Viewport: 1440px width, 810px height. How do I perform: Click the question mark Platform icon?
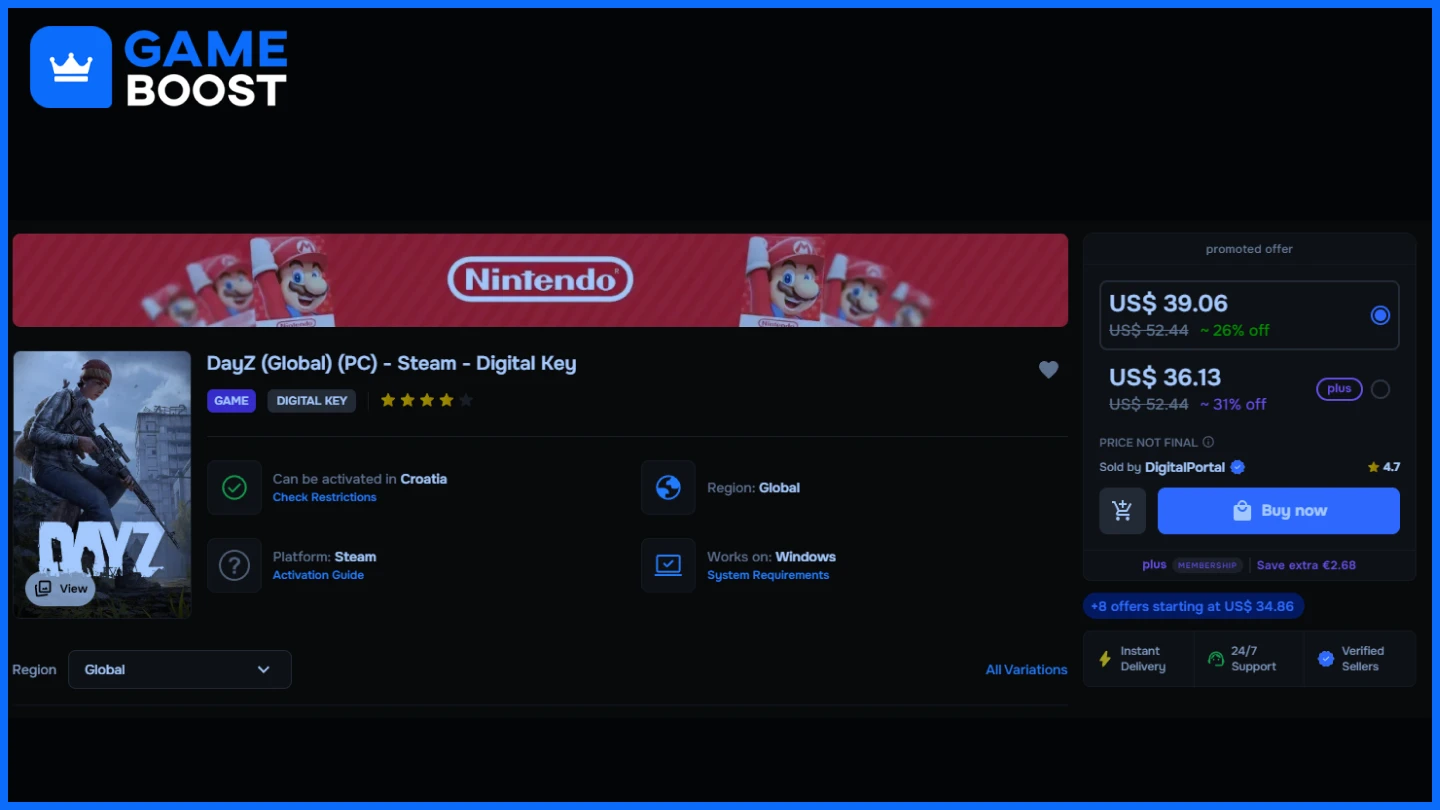click(234, 565)
